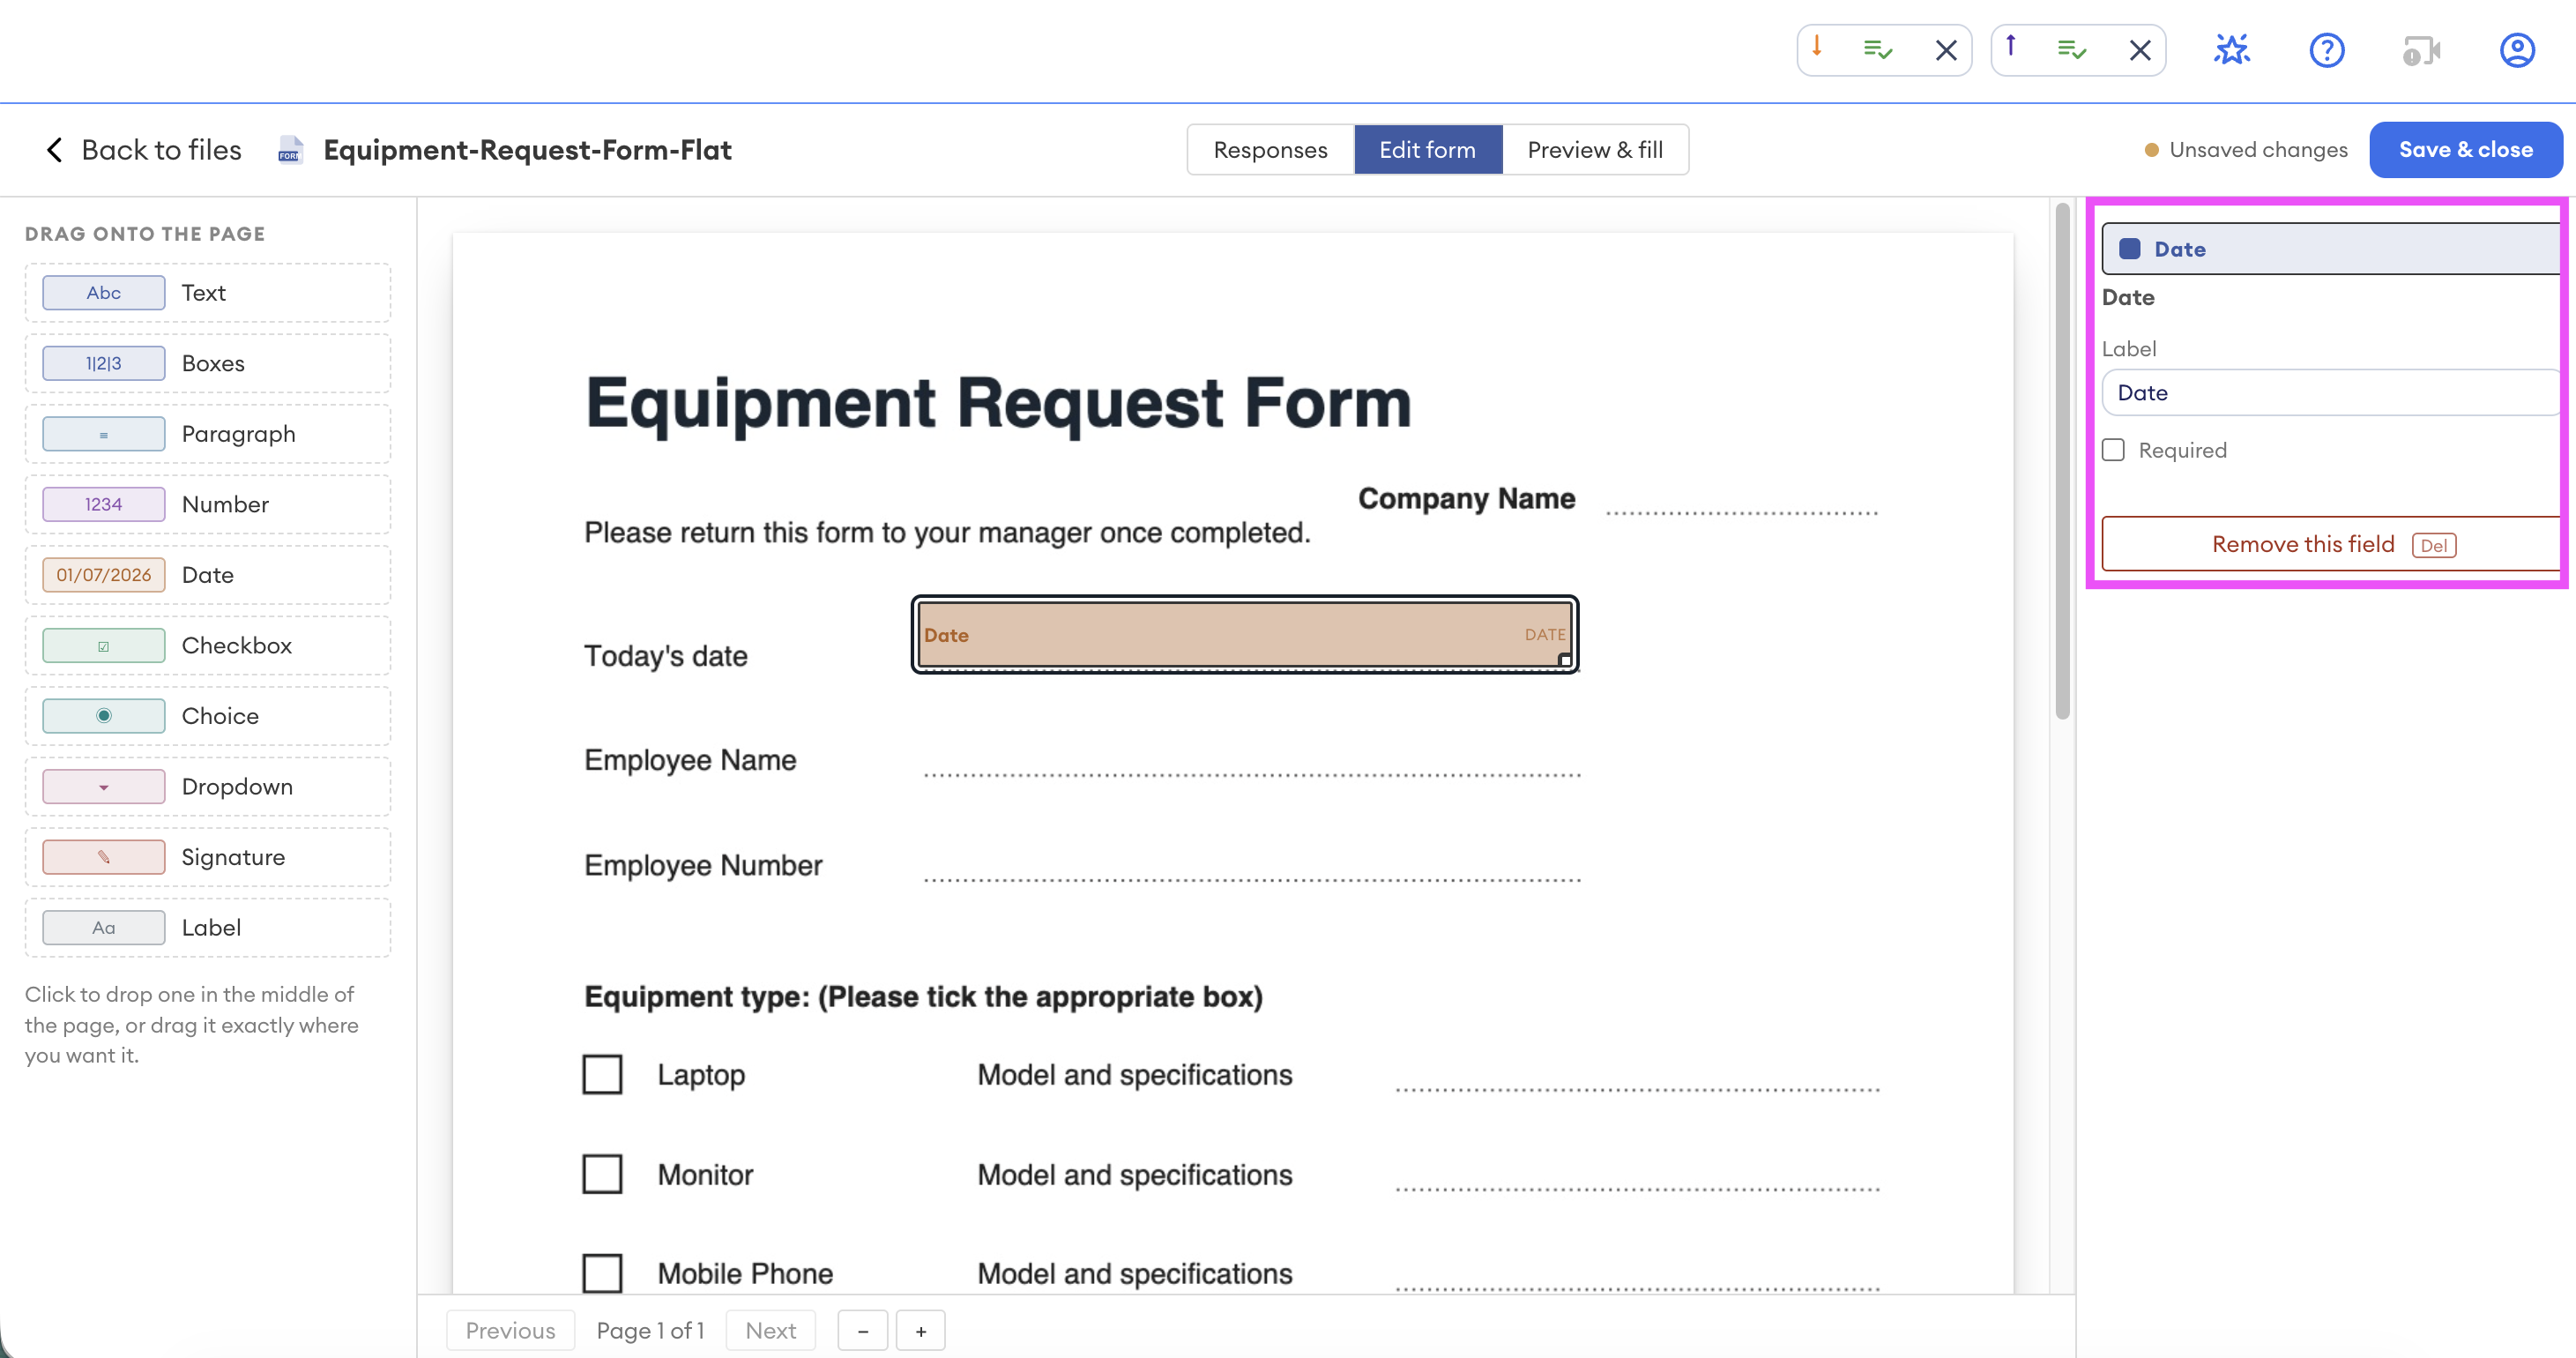Image resolution: width=2576 pixels, height=1358 pixels.
Task: Zoom out with the minus button
Action: pos(862,1331)
